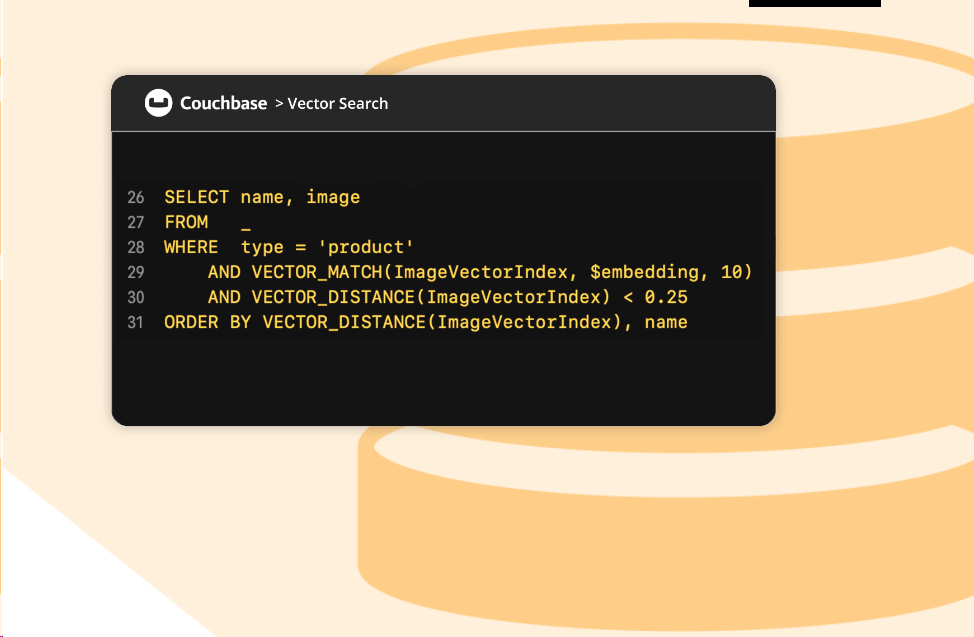Click the Couchbase brand name text

tap(224, 103)
